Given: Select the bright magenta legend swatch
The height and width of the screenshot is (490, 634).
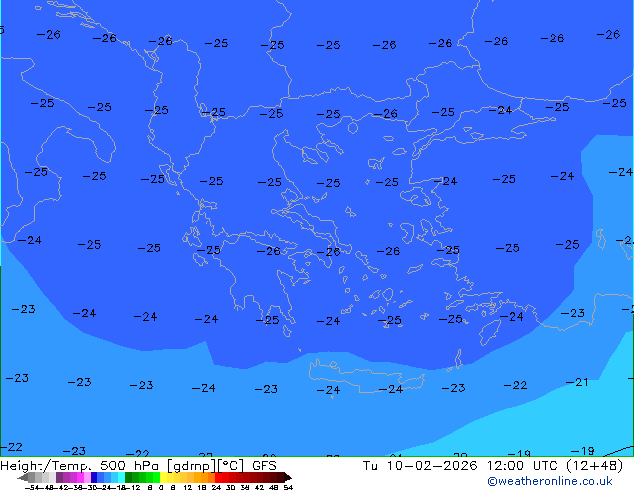Looking at the screenshot, I should (80, 477).
